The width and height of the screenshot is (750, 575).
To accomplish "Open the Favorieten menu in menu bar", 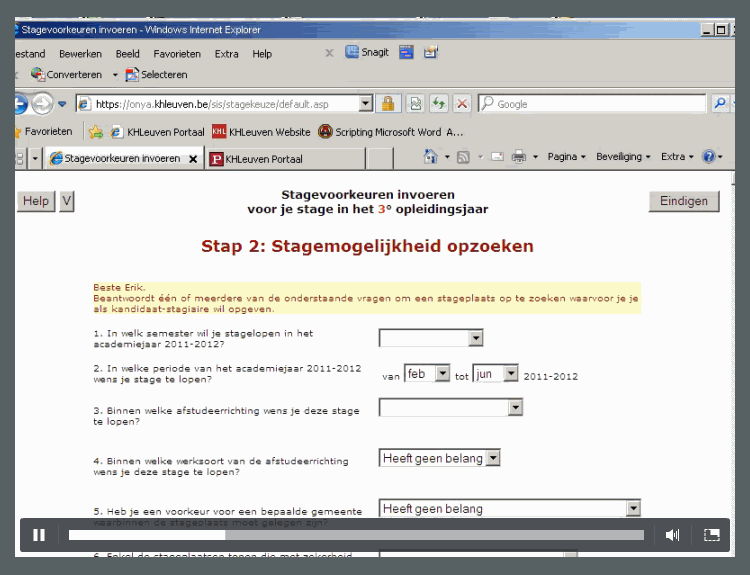I will tap(177, 54).
